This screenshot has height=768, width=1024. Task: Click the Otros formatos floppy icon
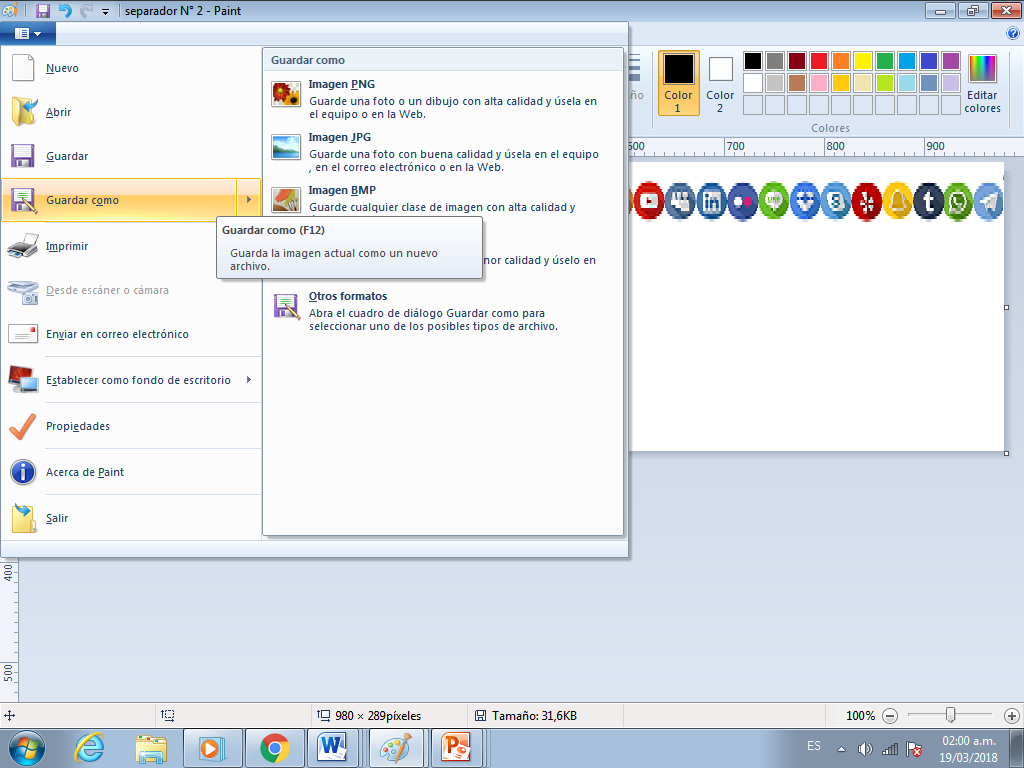tap(286, 306)
